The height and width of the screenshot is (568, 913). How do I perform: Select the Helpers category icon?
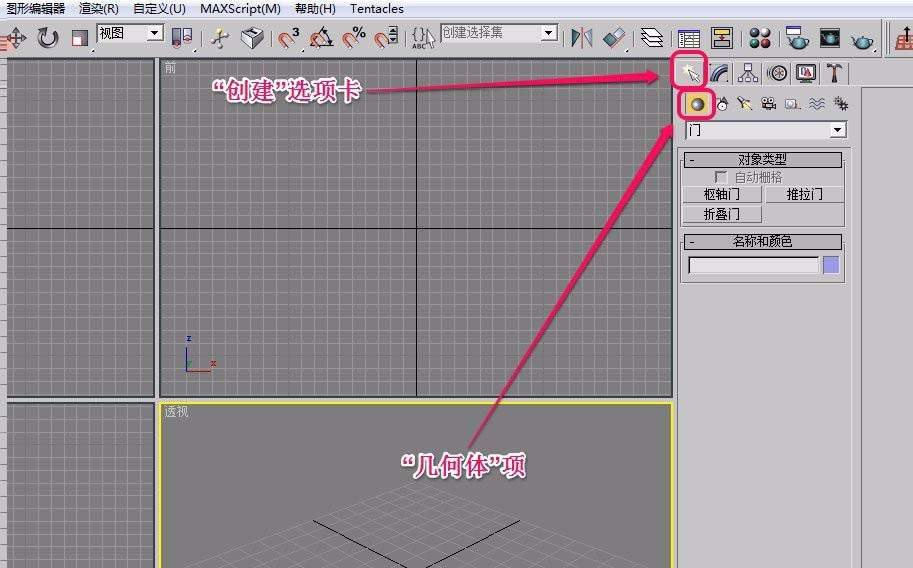pyautogui.click(x=792, y=104)
